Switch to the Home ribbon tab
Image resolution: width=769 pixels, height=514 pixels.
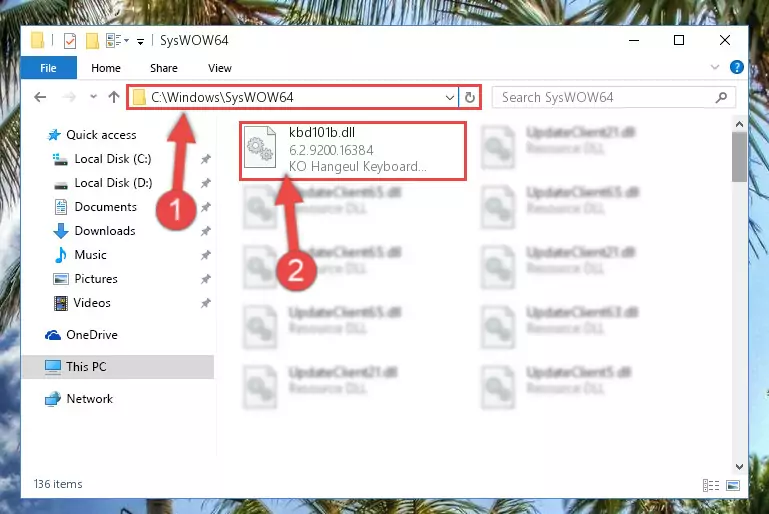pyautogui.click(x=105, y=68)
